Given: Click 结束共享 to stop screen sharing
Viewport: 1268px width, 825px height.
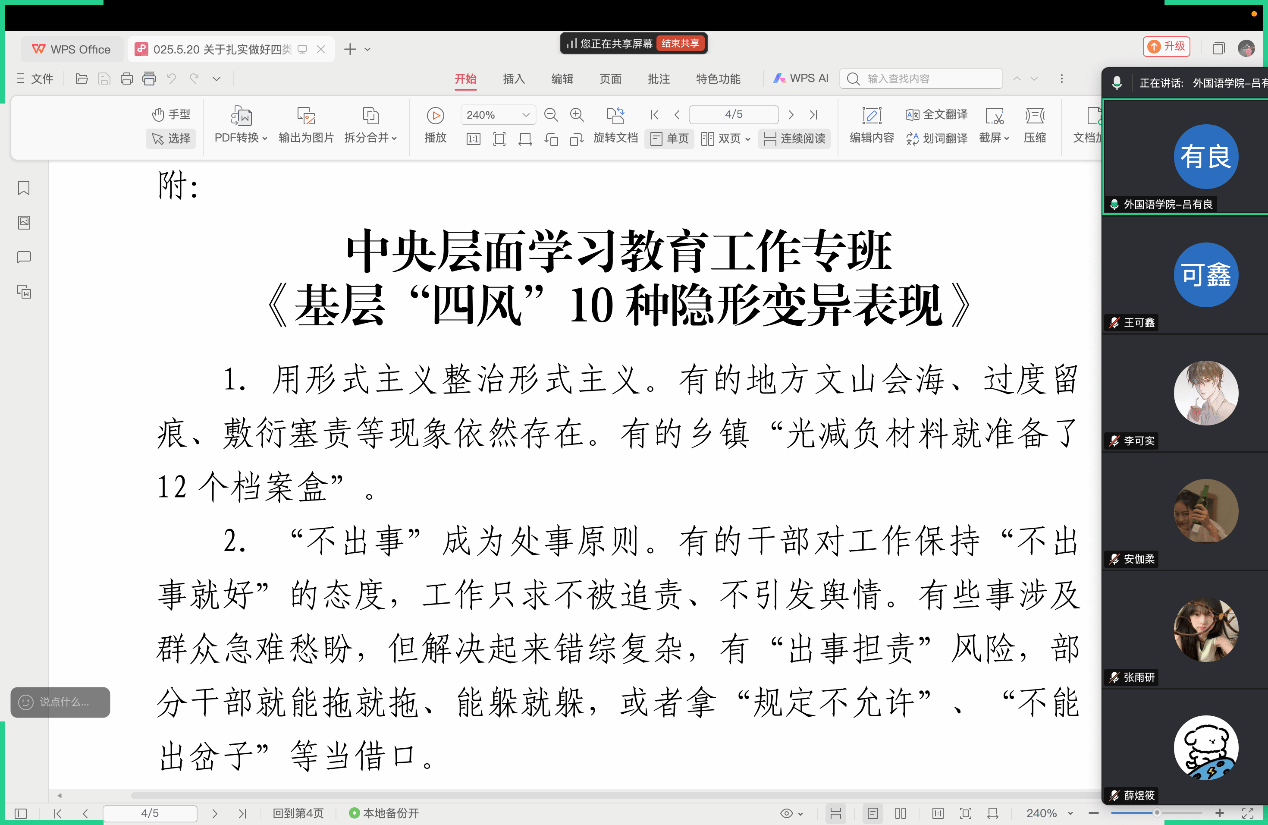Looking at the screenshot, I should [x=682, y=43].
